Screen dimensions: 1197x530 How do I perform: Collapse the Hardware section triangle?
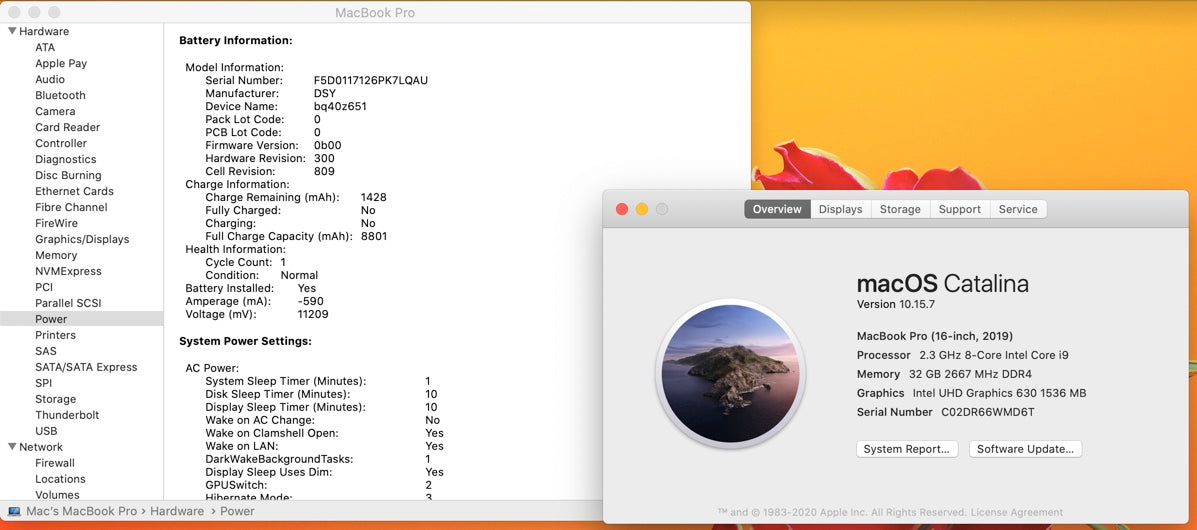pos(11,31)
